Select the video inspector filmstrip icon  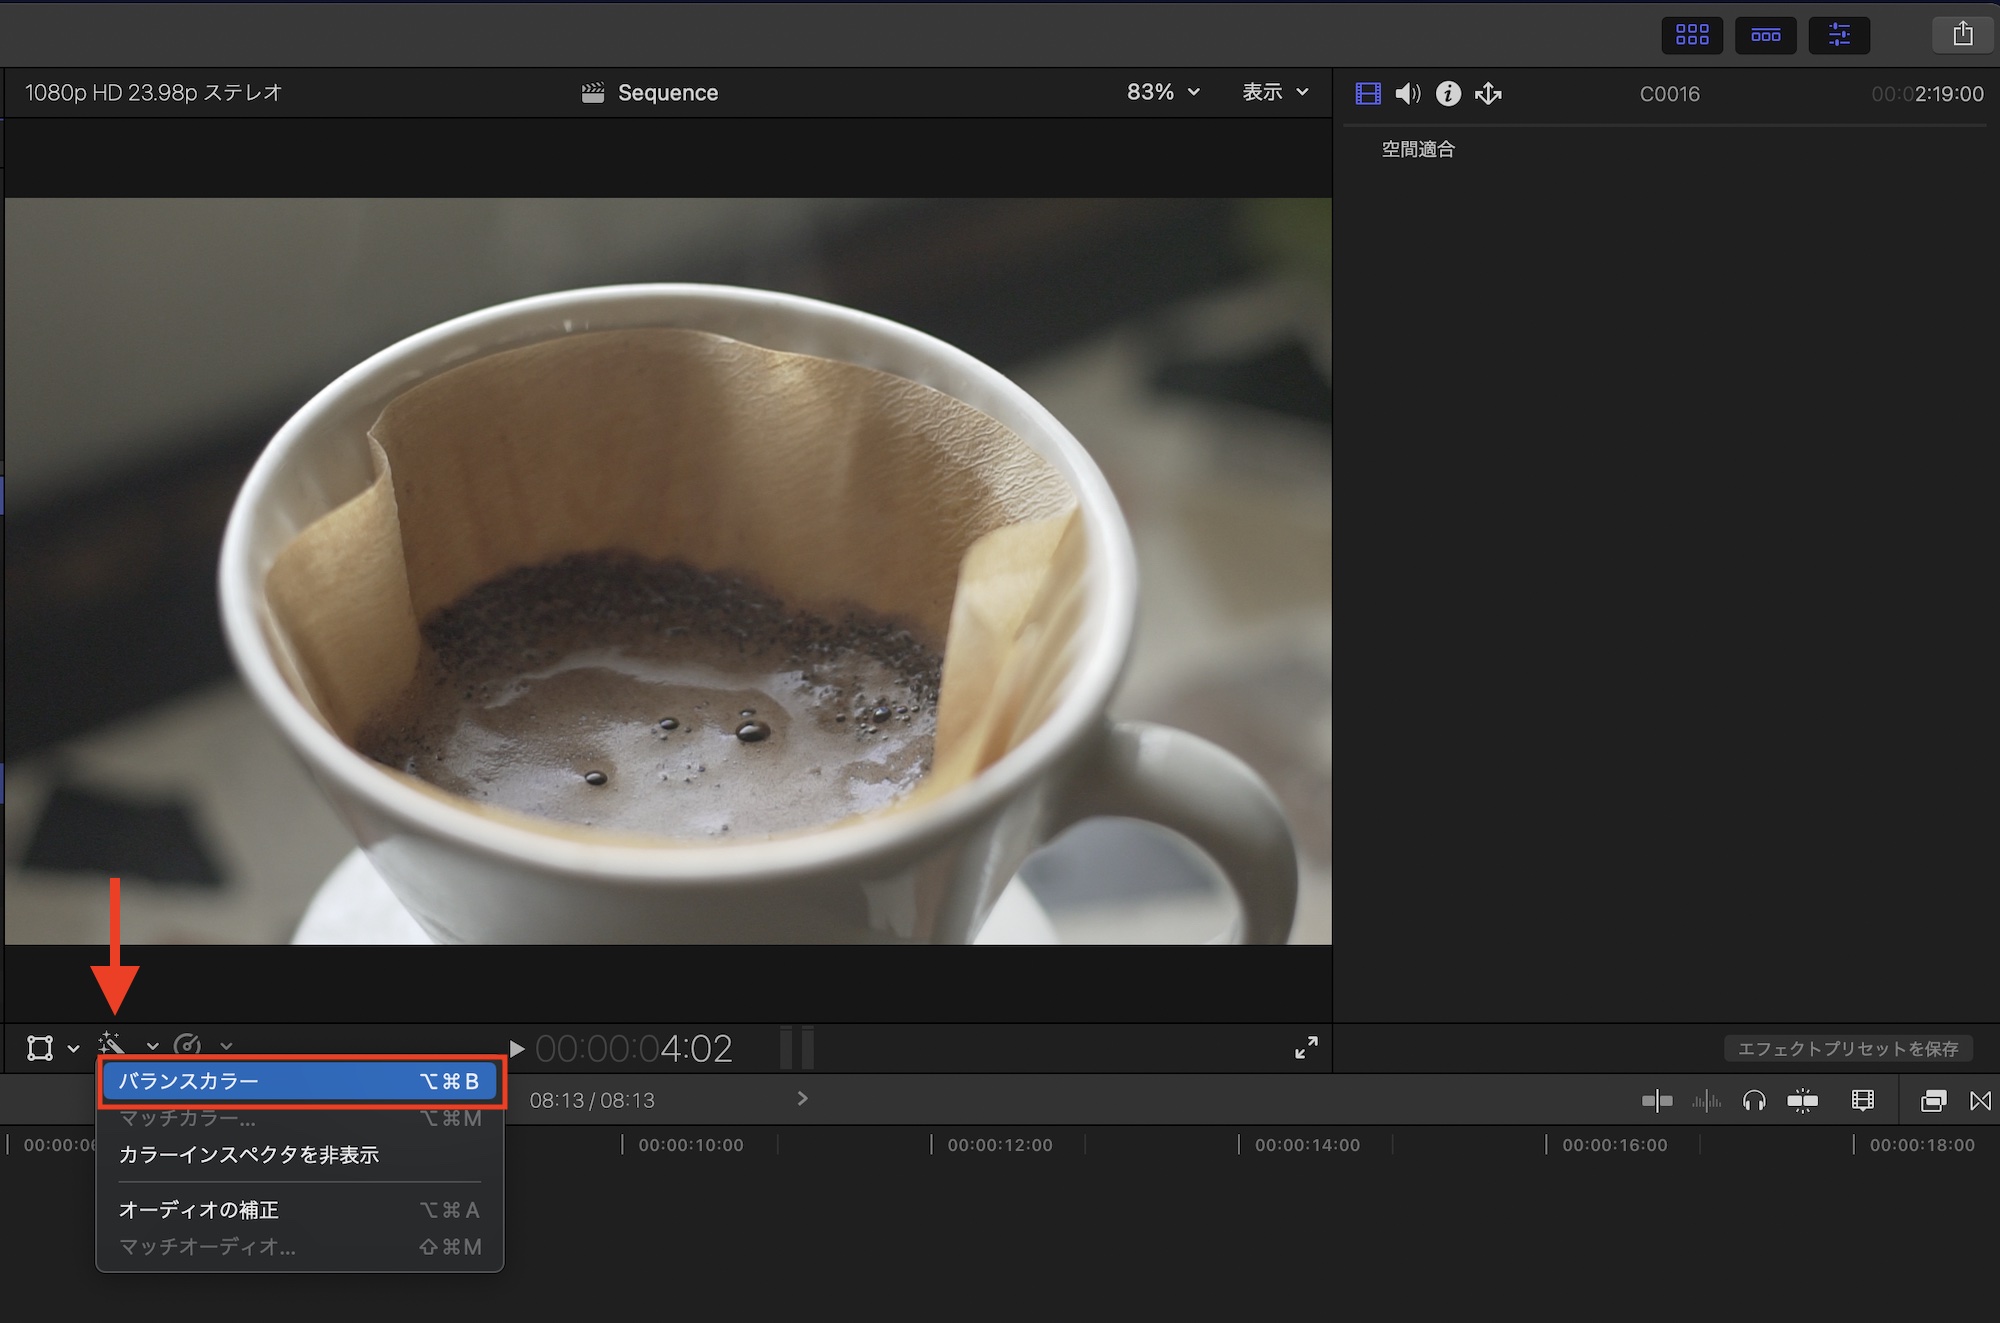coord(1369,93)
